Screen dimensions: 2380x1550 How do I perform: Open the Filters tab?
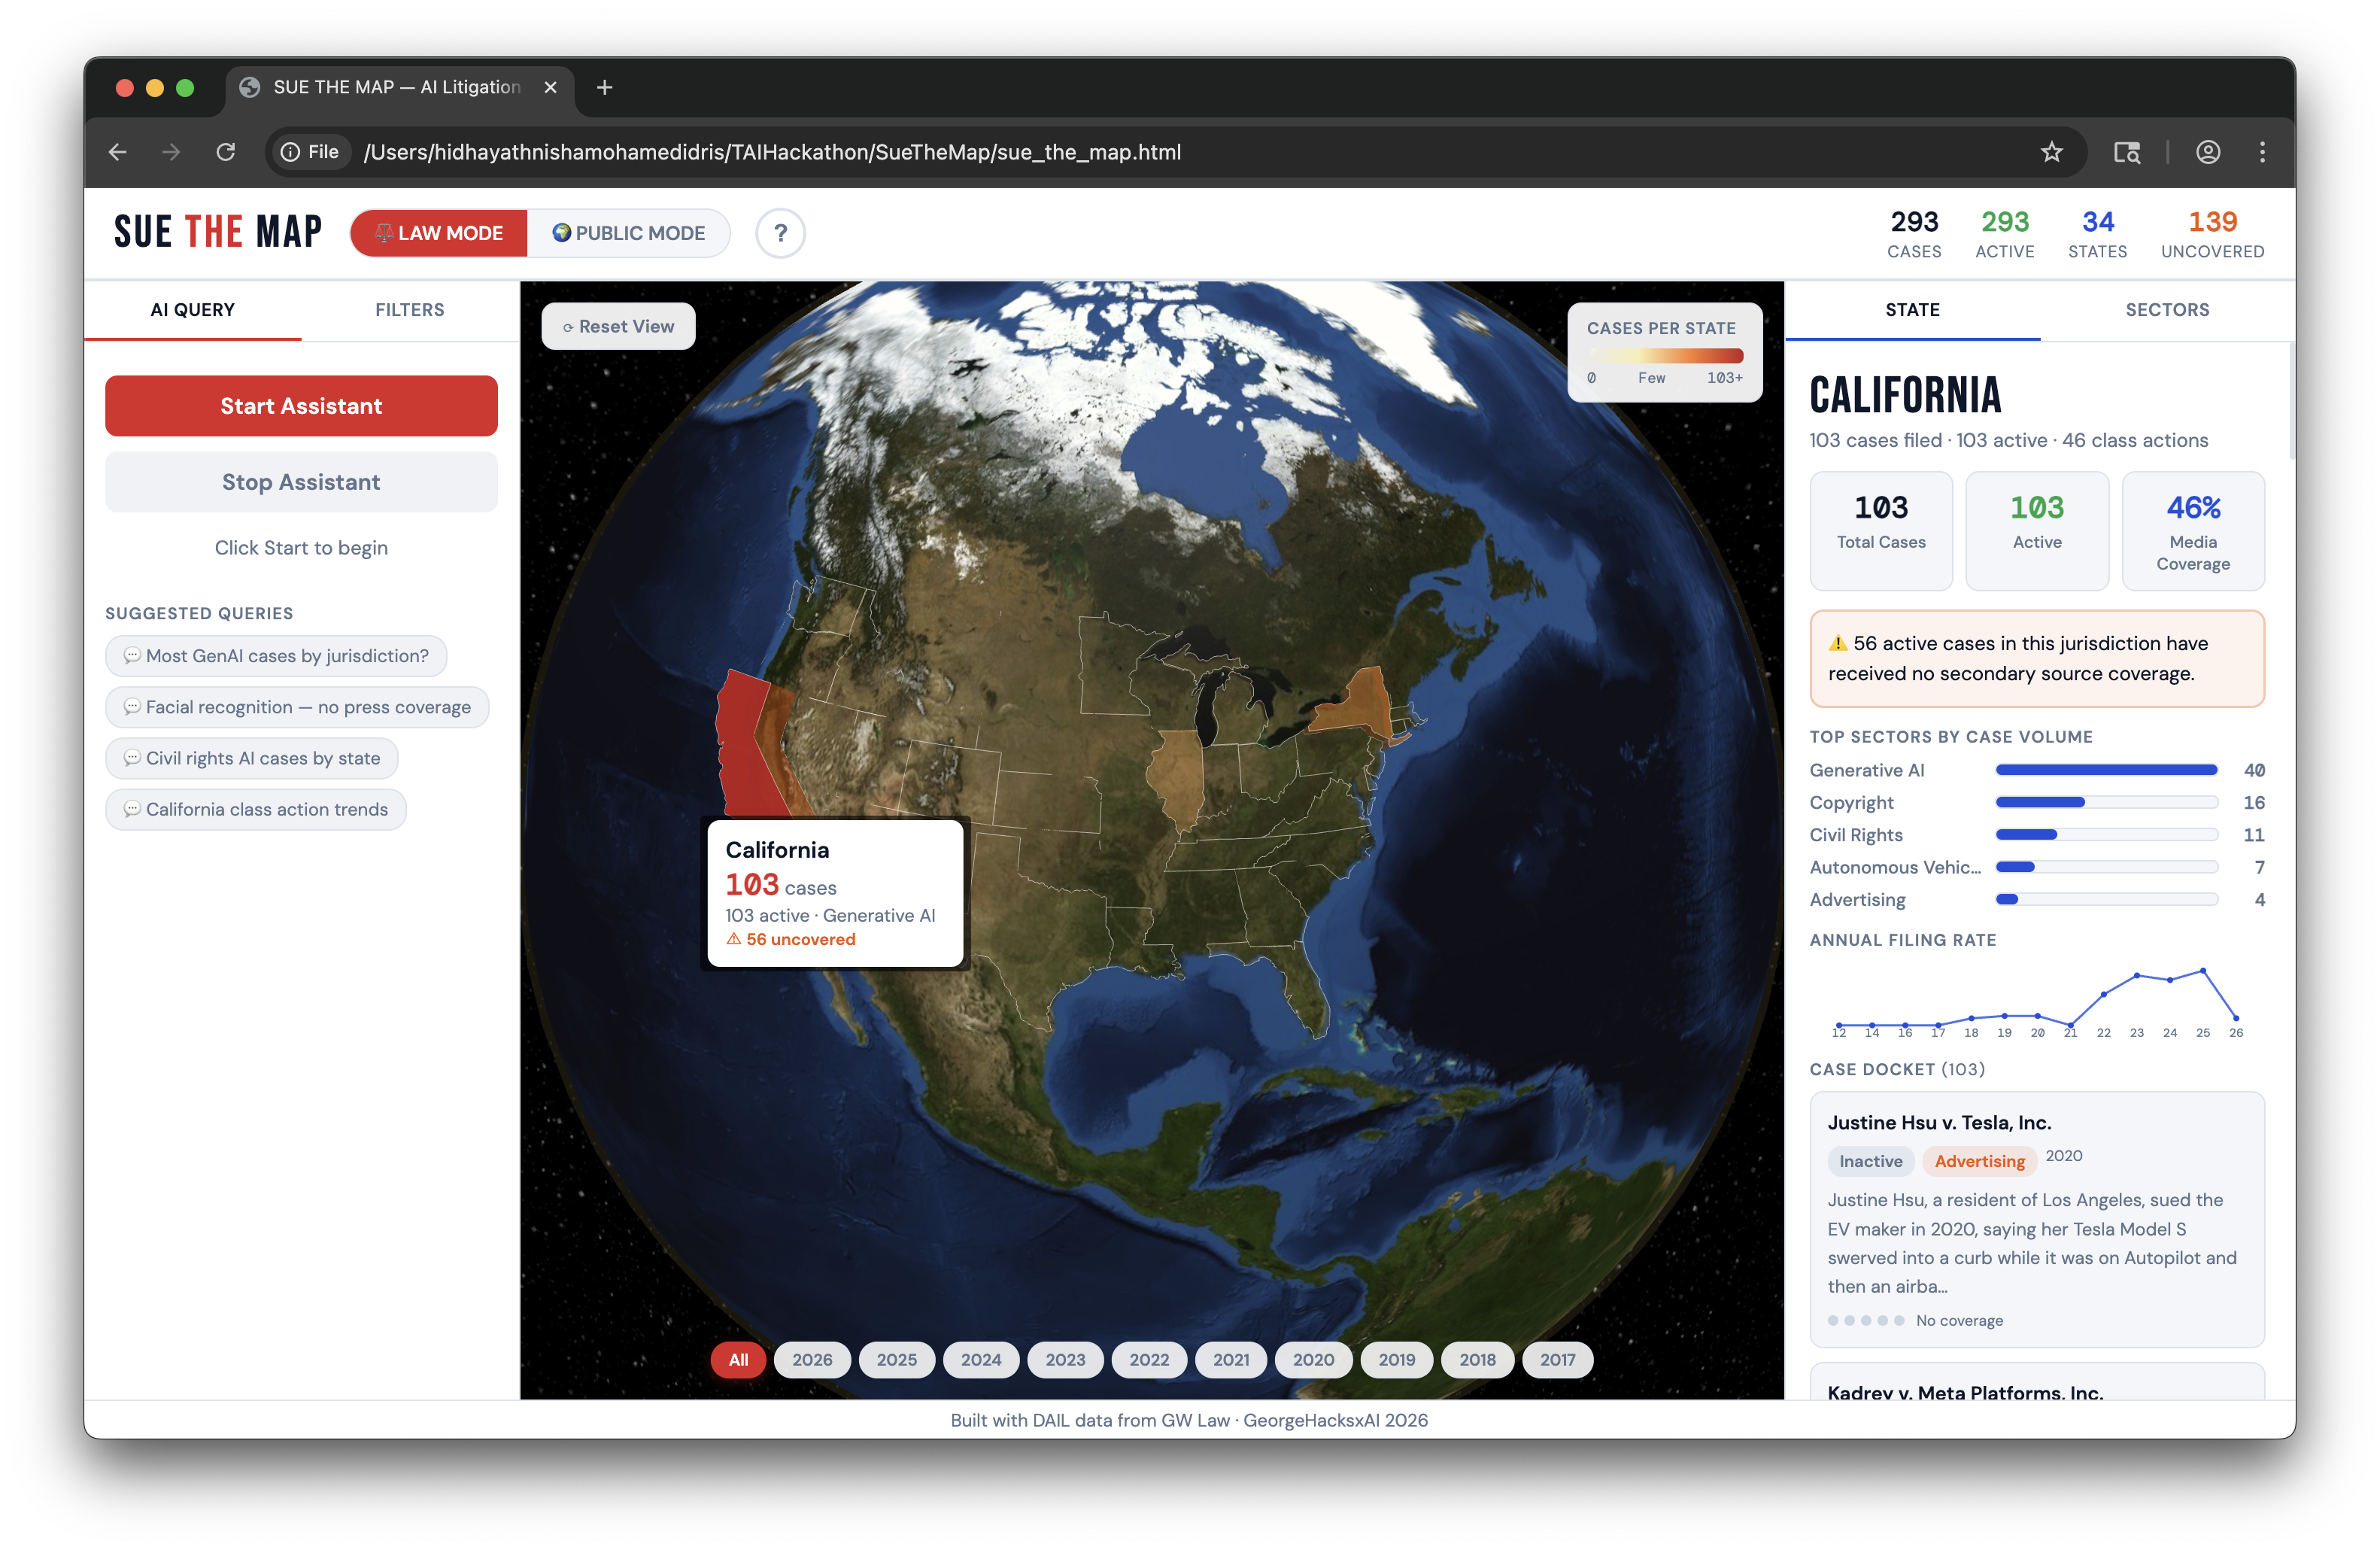(x=409, y=310)
